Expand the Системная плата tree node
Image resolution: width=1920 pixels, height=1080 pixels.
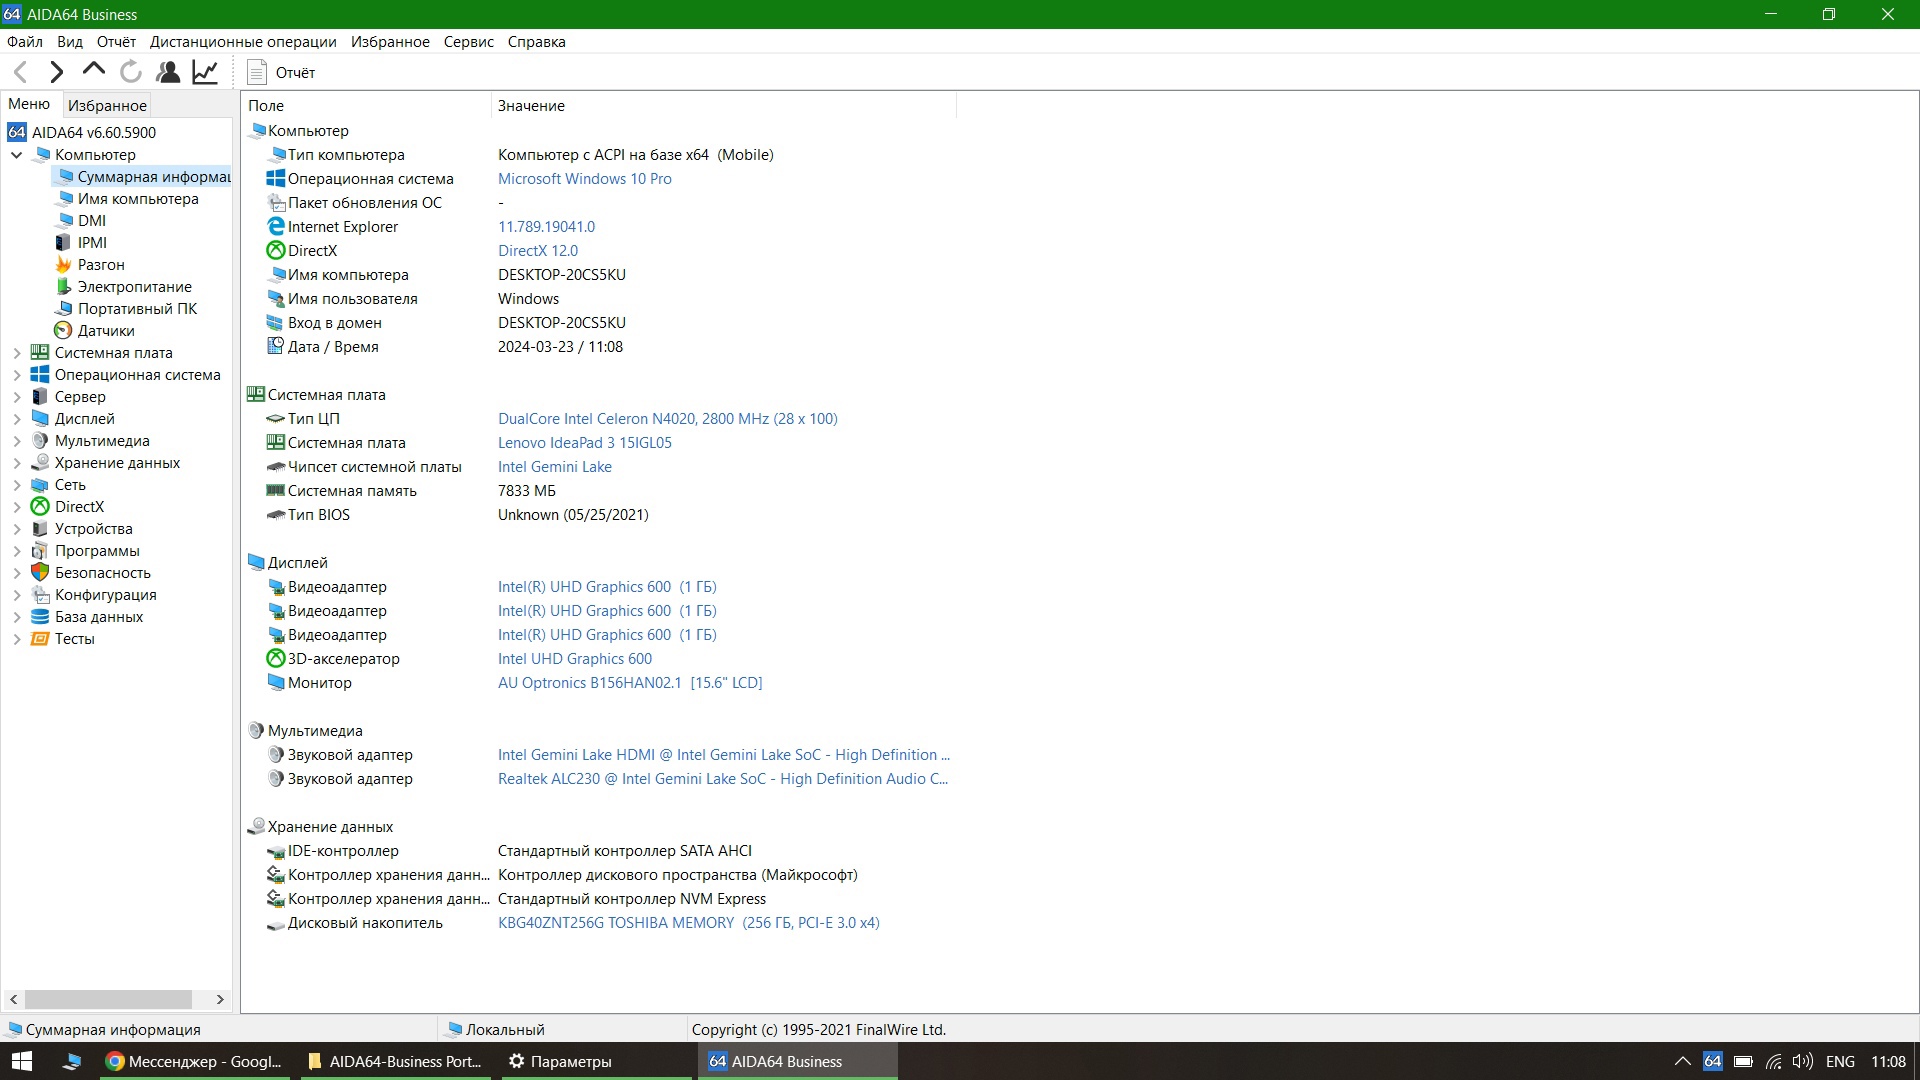click(x=17, y=353)
